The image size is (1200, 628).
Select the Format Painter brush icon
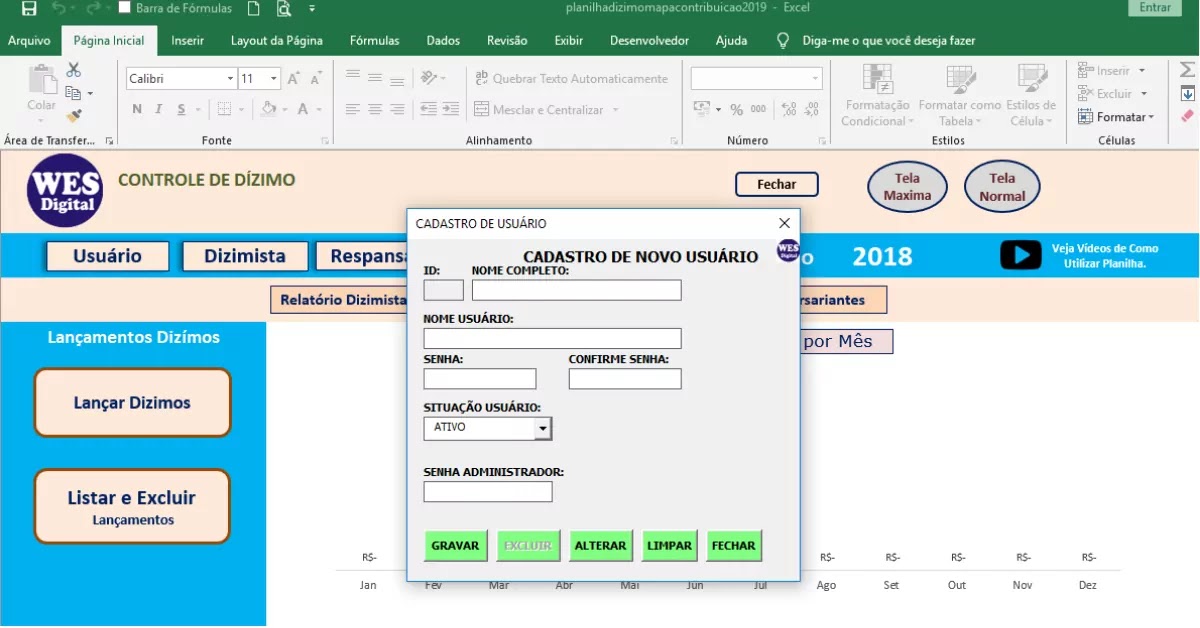74,116
